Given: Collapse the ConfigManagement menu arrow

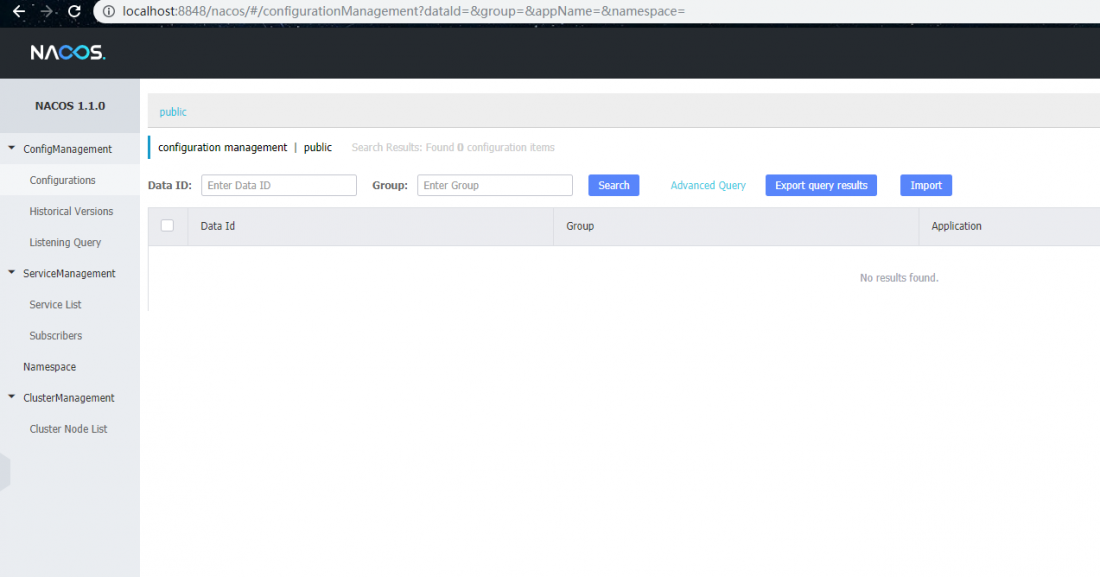Looking at the screenshot, I should 11,148.
